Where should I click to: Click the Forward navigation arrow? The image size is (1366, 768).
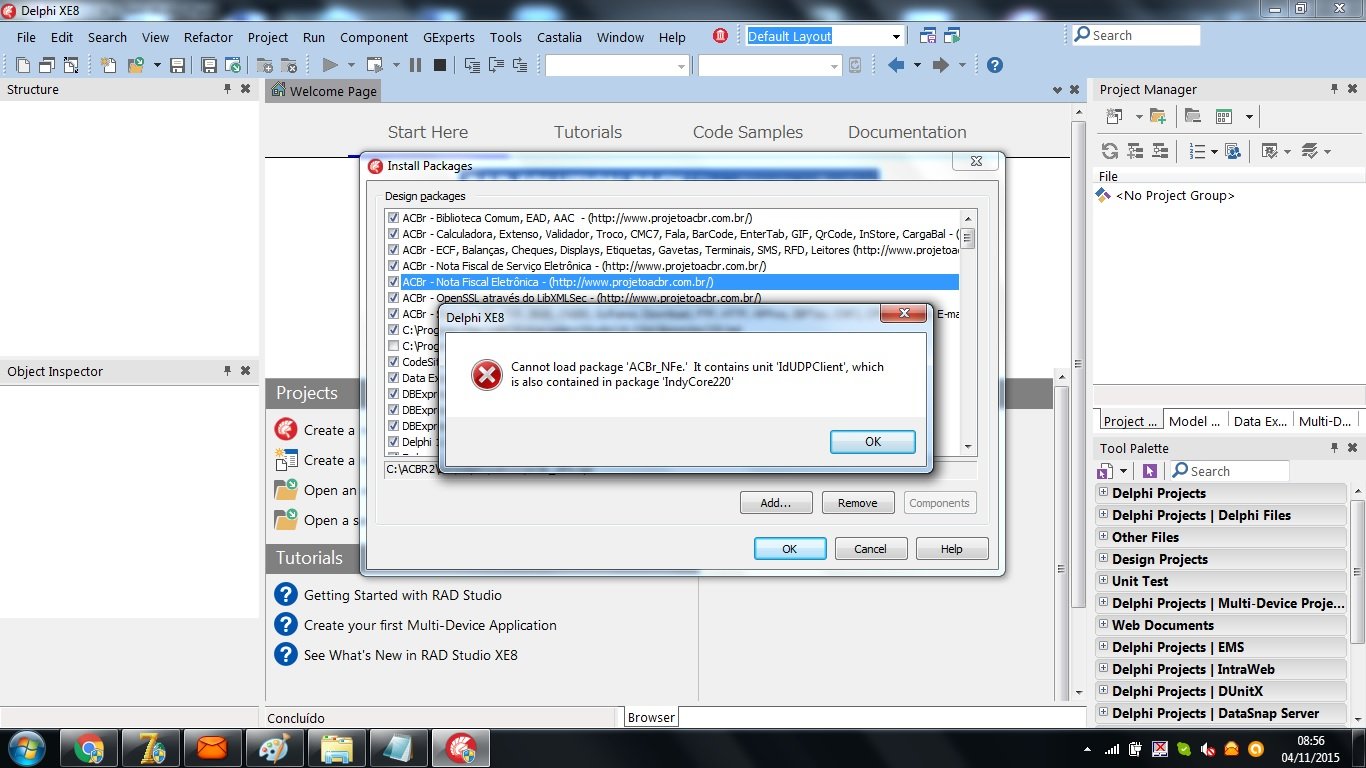(940, 65)
